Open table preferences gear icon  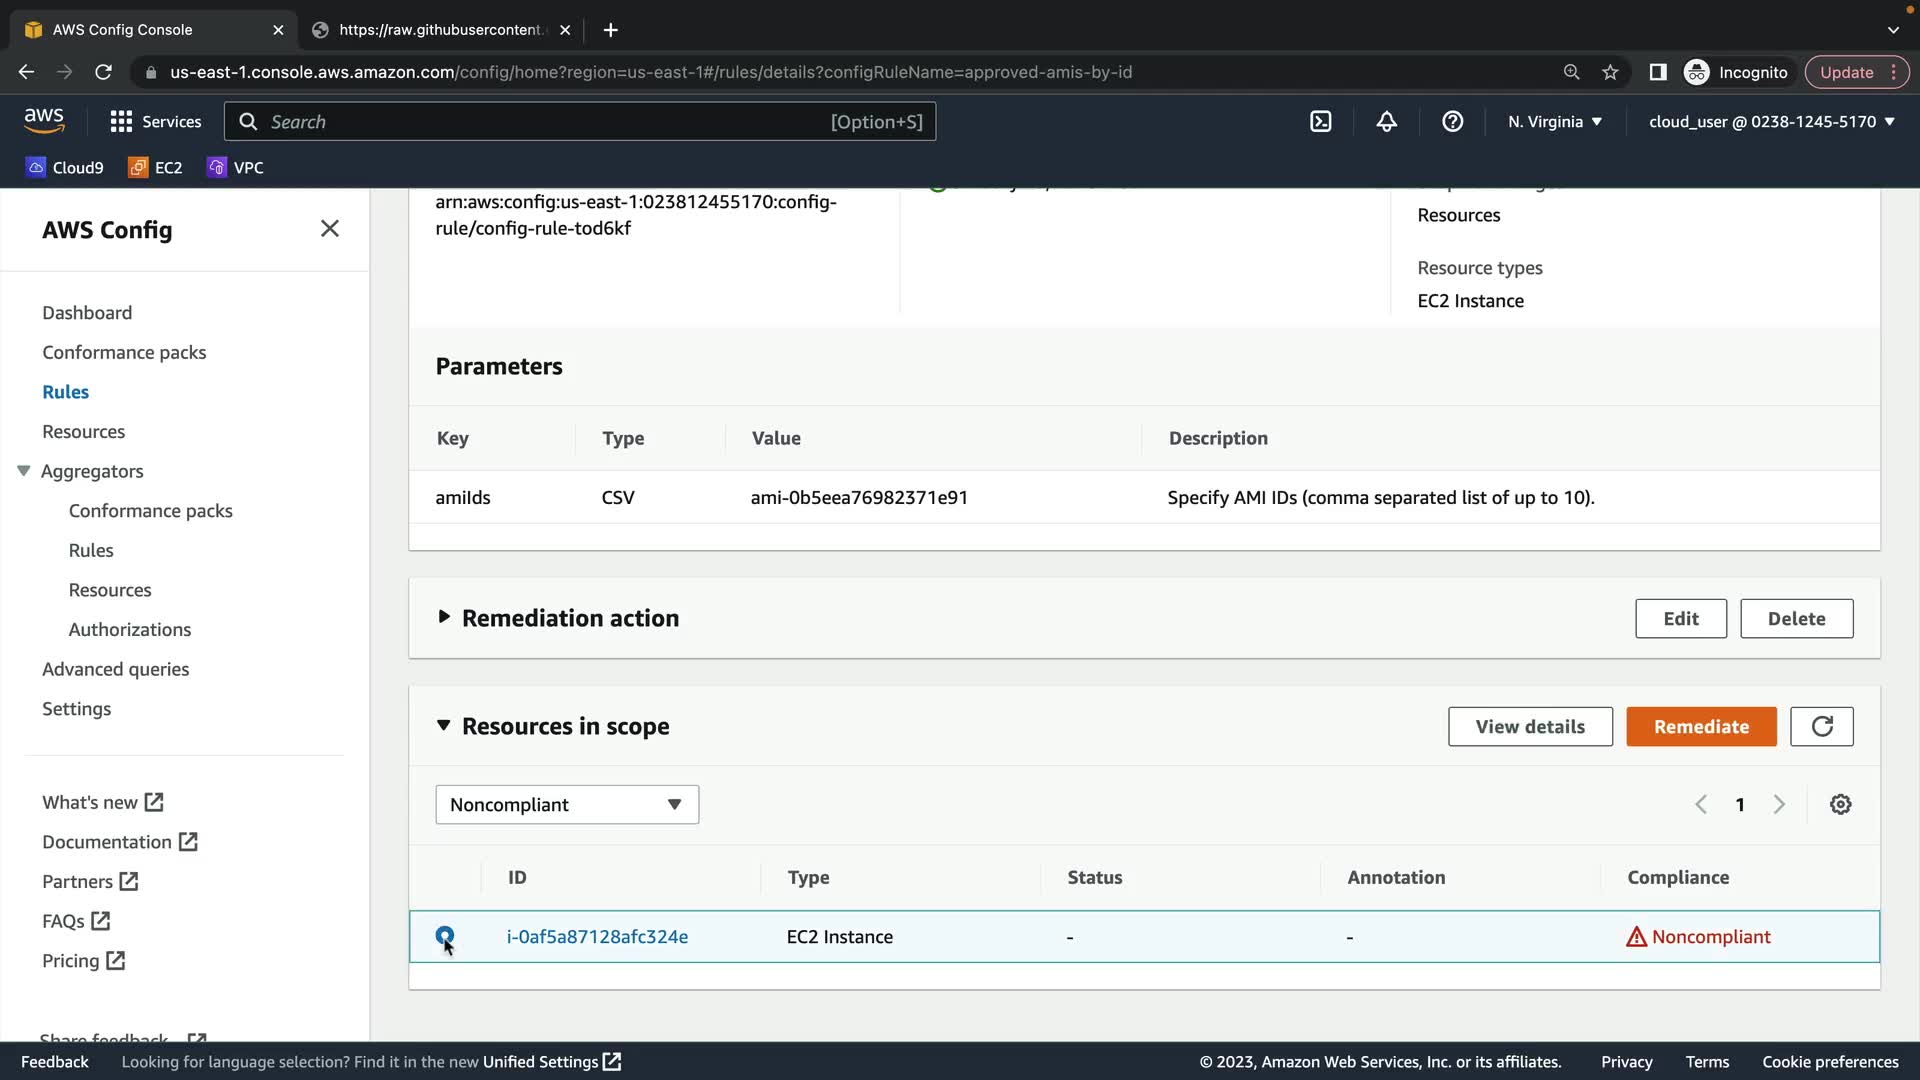(1840, 805)
